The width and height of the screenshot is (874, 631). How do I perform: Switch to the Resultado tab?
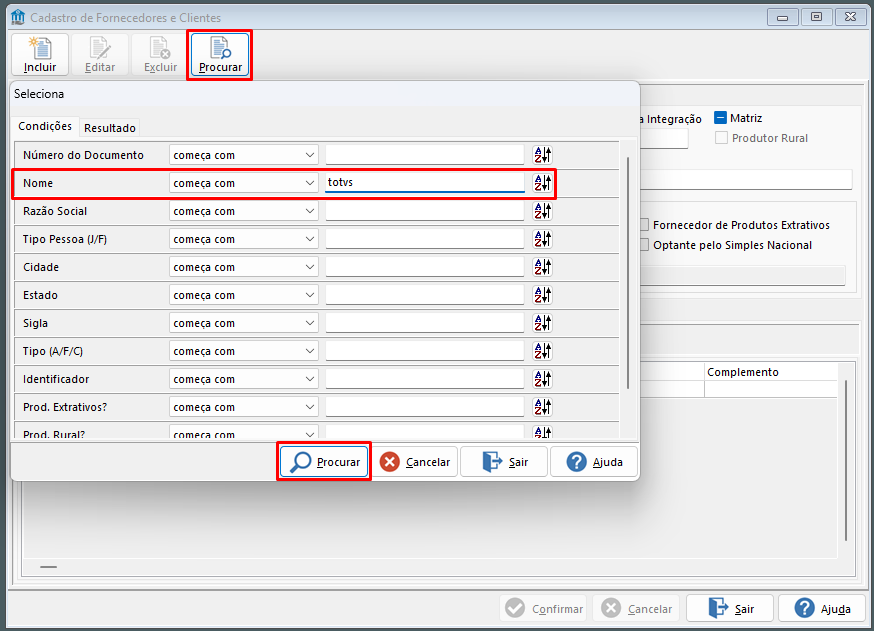coord(110,128)
